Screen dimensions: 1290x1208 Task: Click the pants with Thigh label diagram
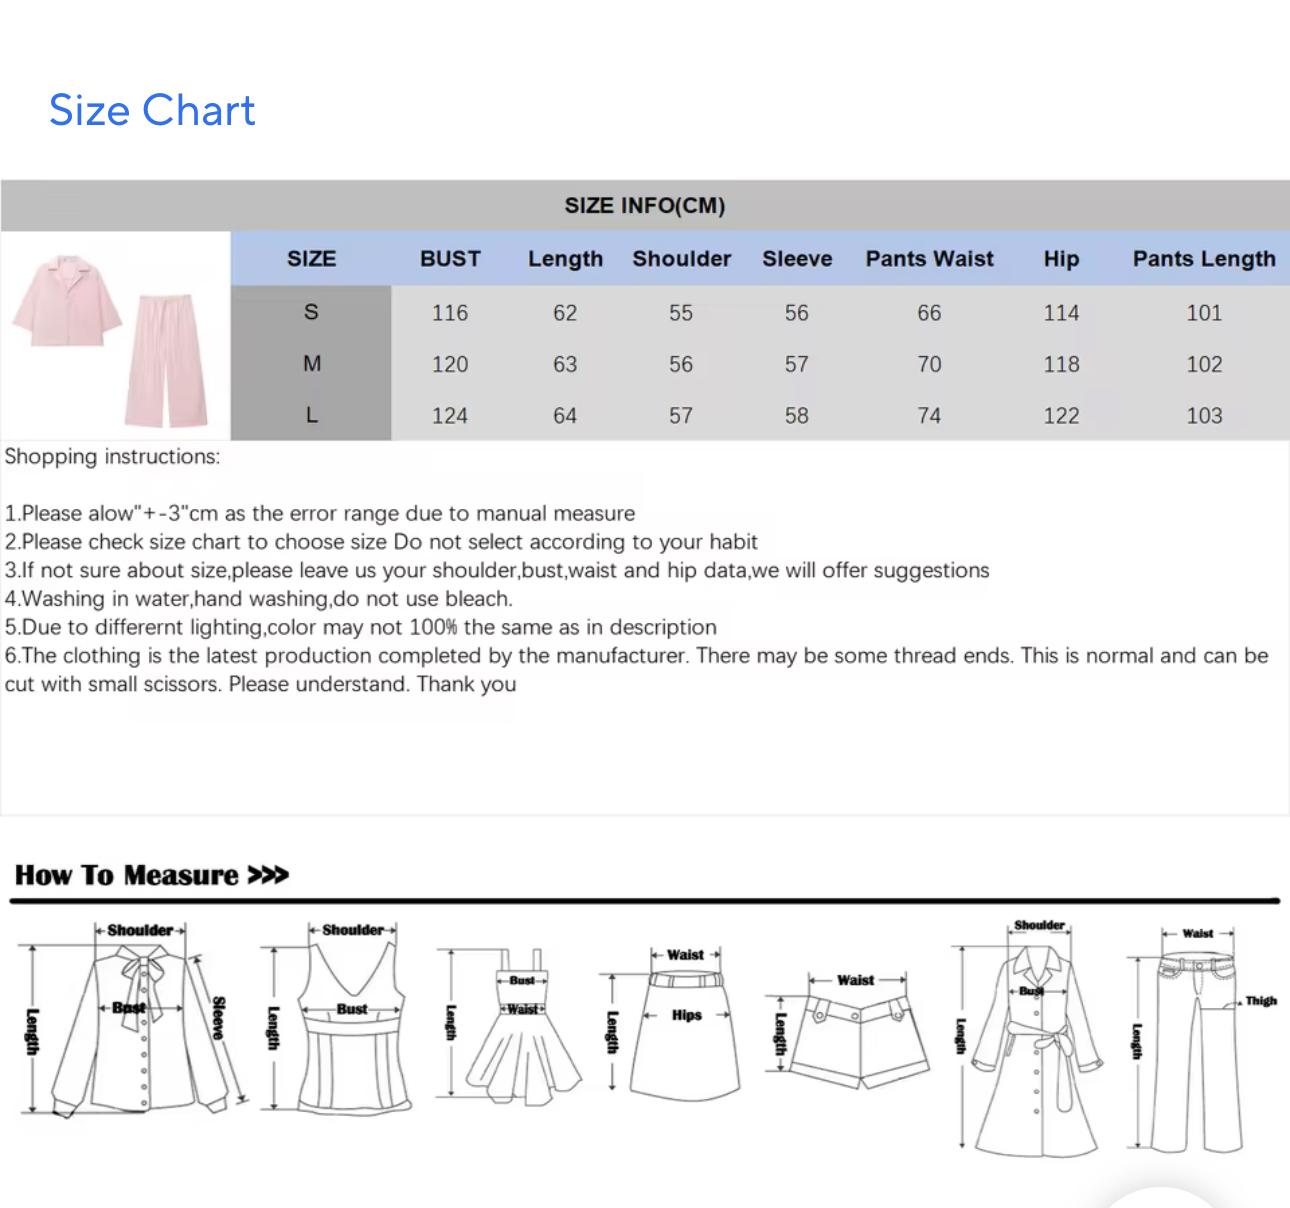[x=1198, y=1040]
